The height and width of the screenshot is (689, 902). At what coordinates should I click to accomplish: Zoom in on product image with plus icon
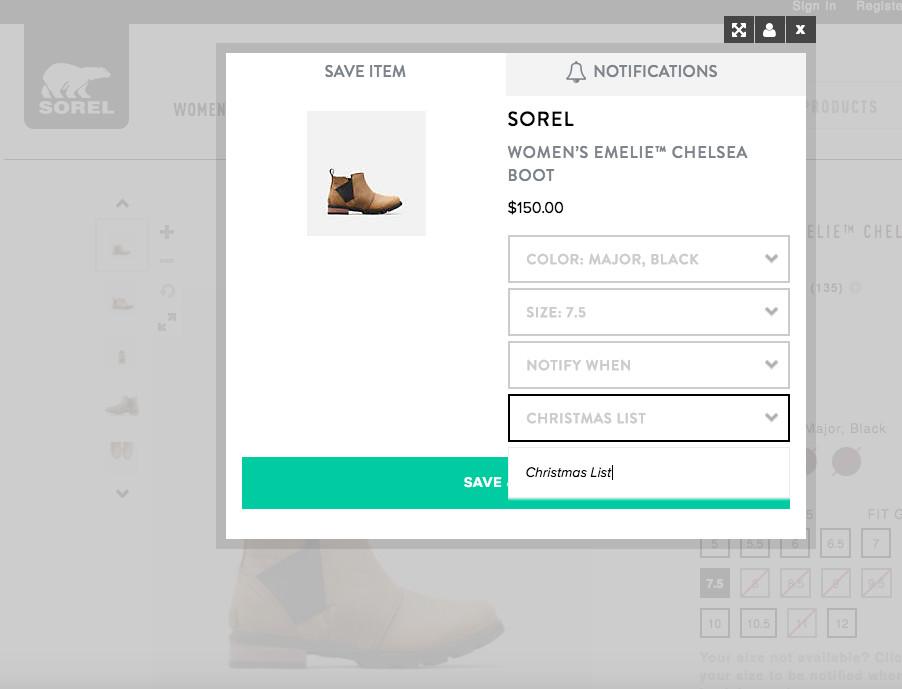click(x=167, y=232)
